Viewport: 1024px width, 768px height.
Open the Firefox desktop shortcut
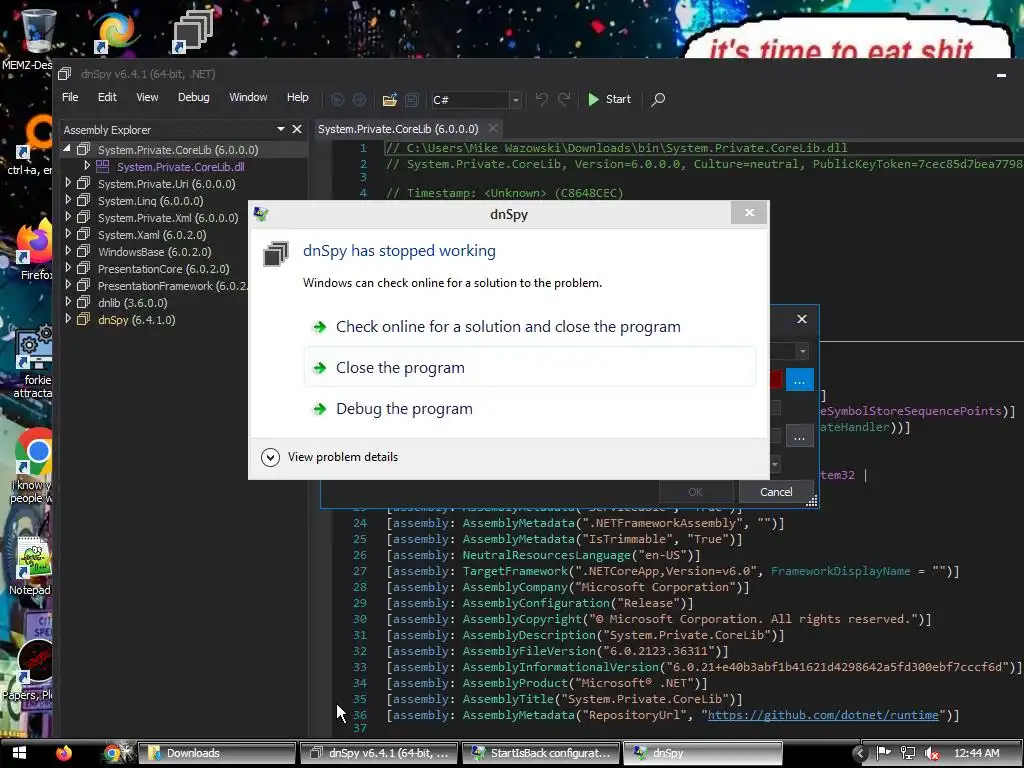click(35, 243)
